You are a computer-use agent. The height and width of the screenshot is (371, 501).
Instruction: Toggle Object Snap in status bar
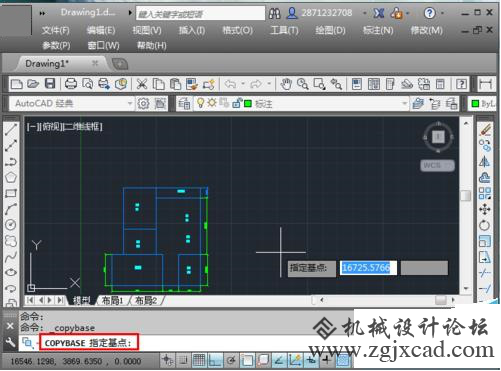[247, 360]
